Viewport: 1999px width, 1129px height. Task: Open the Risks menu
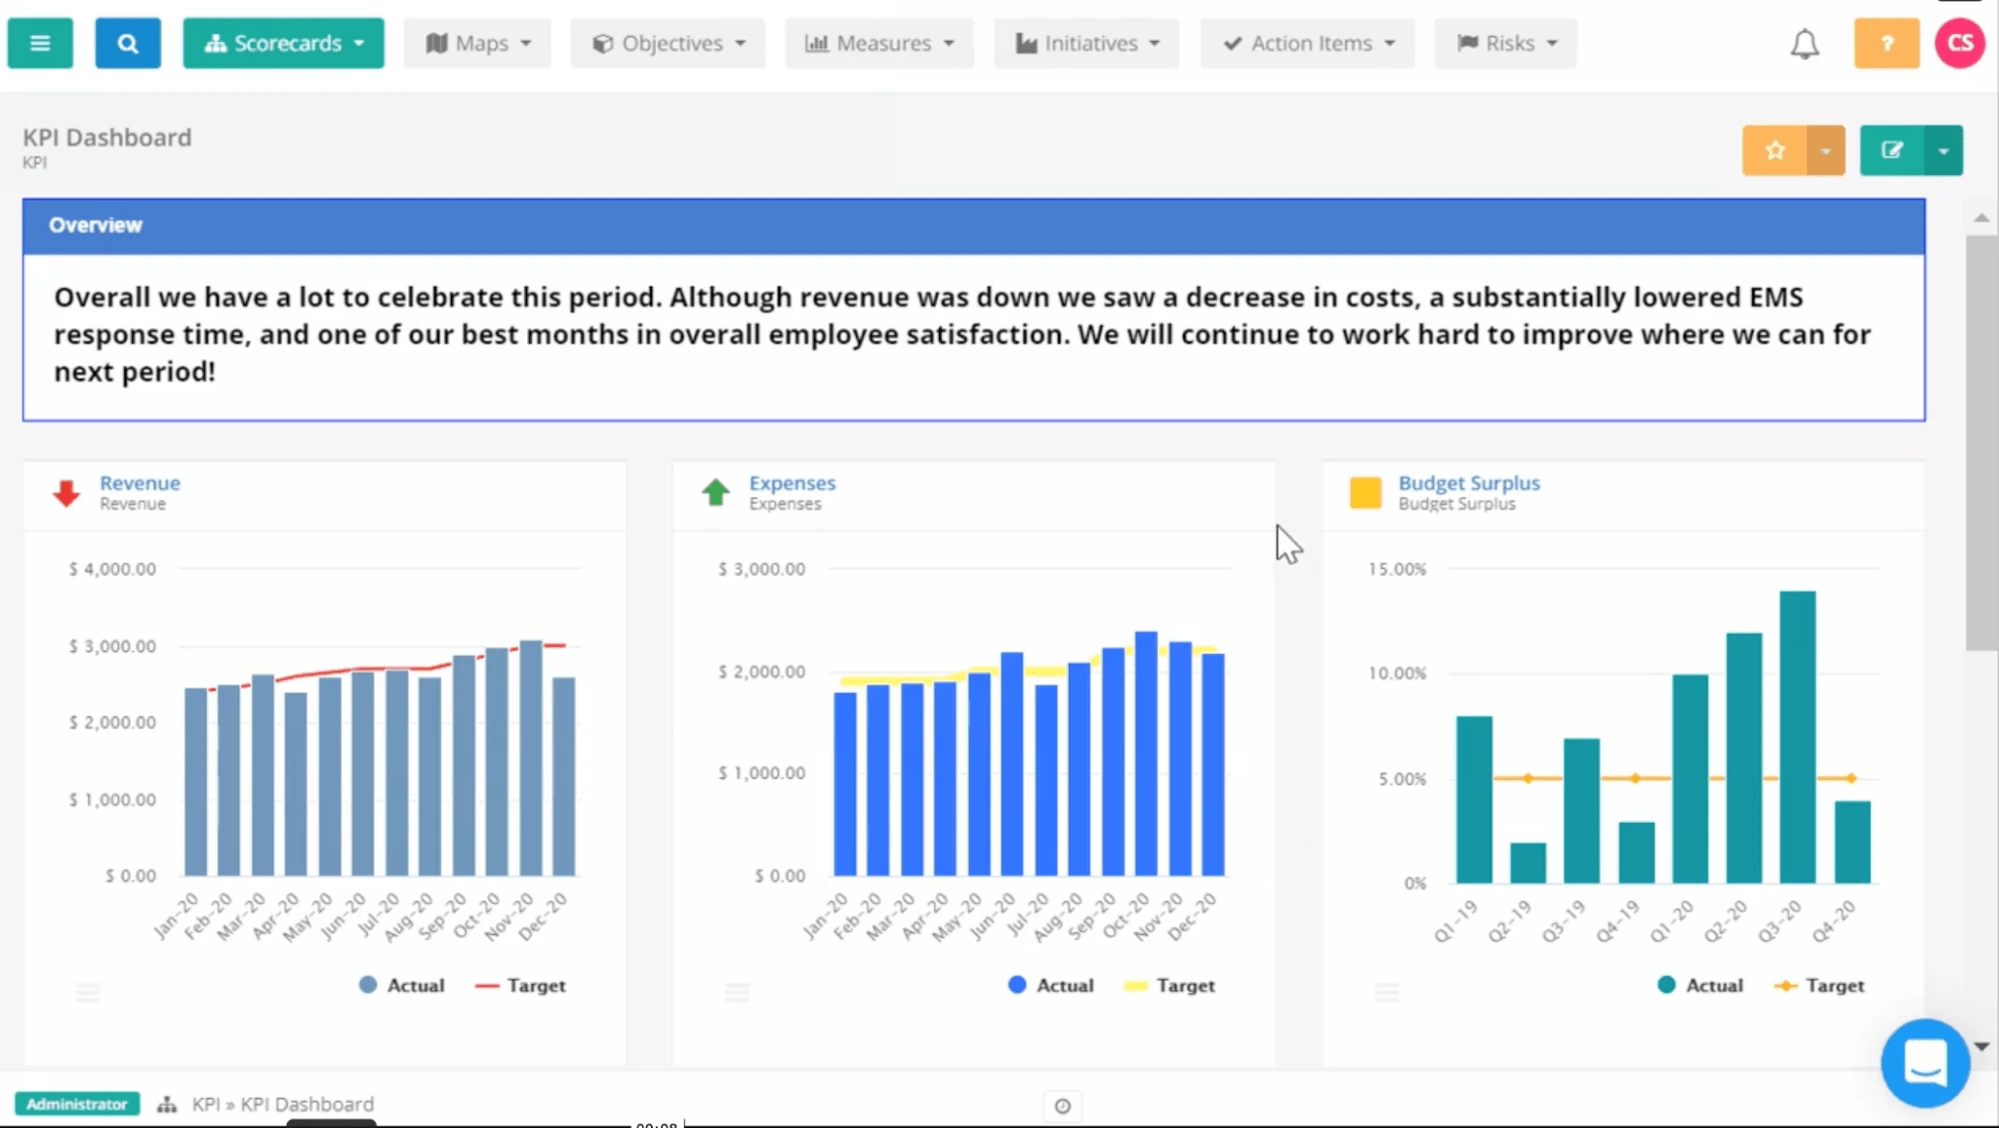pos(1505,43)
